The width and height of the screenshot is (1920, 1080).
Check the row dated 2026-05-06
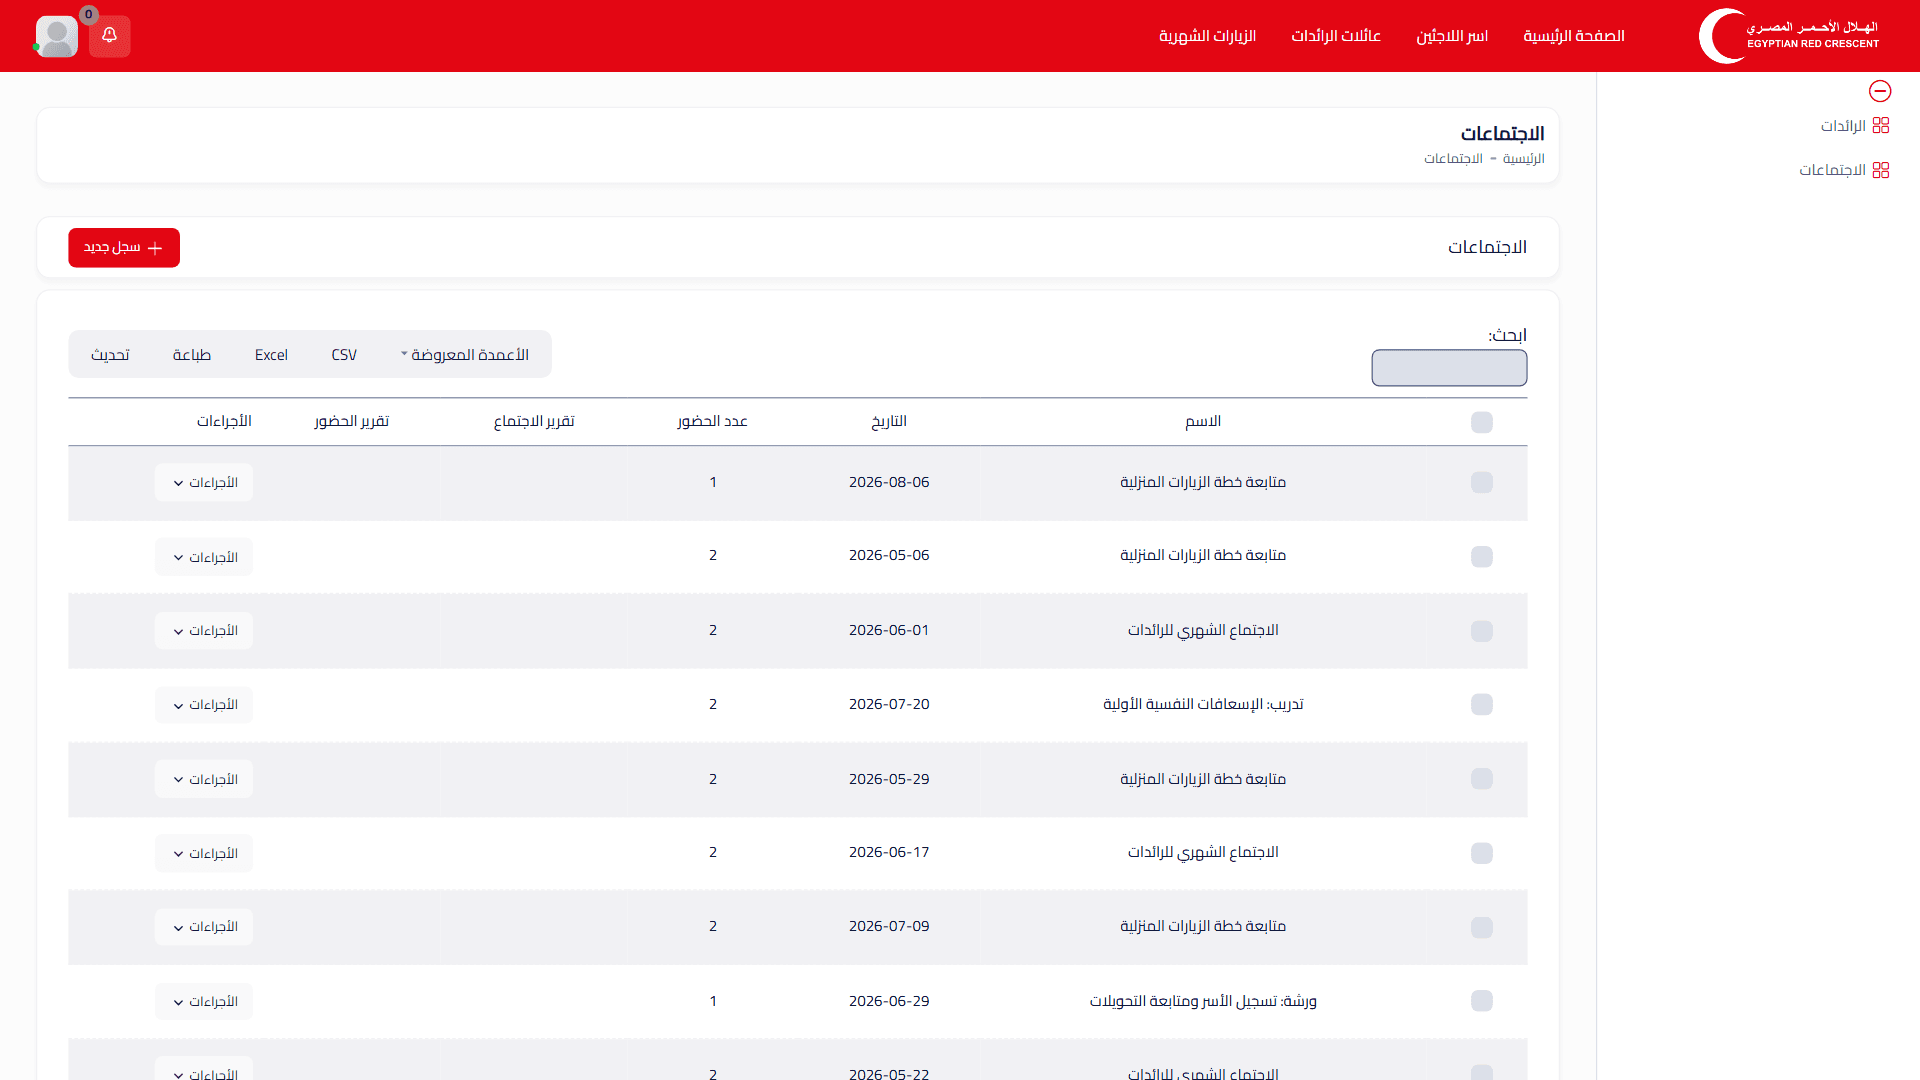[1482, 557]
